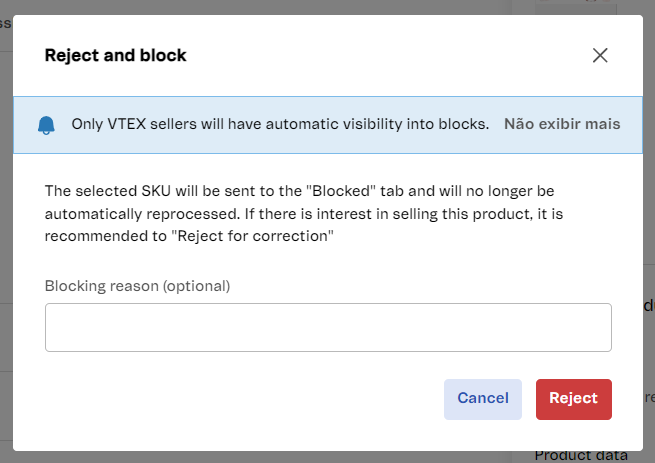The width and height of the screenshot is (655, 463).
Task: Click the "Blocking reason (optional)" label
Action: [x=137, y=286]
